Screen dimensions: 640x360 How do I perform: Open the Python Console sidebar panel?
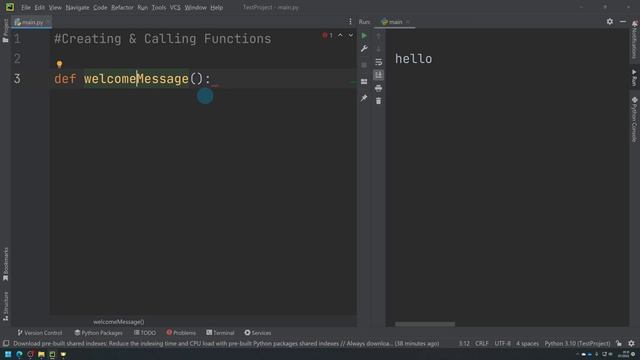click(x=634, y=120)
